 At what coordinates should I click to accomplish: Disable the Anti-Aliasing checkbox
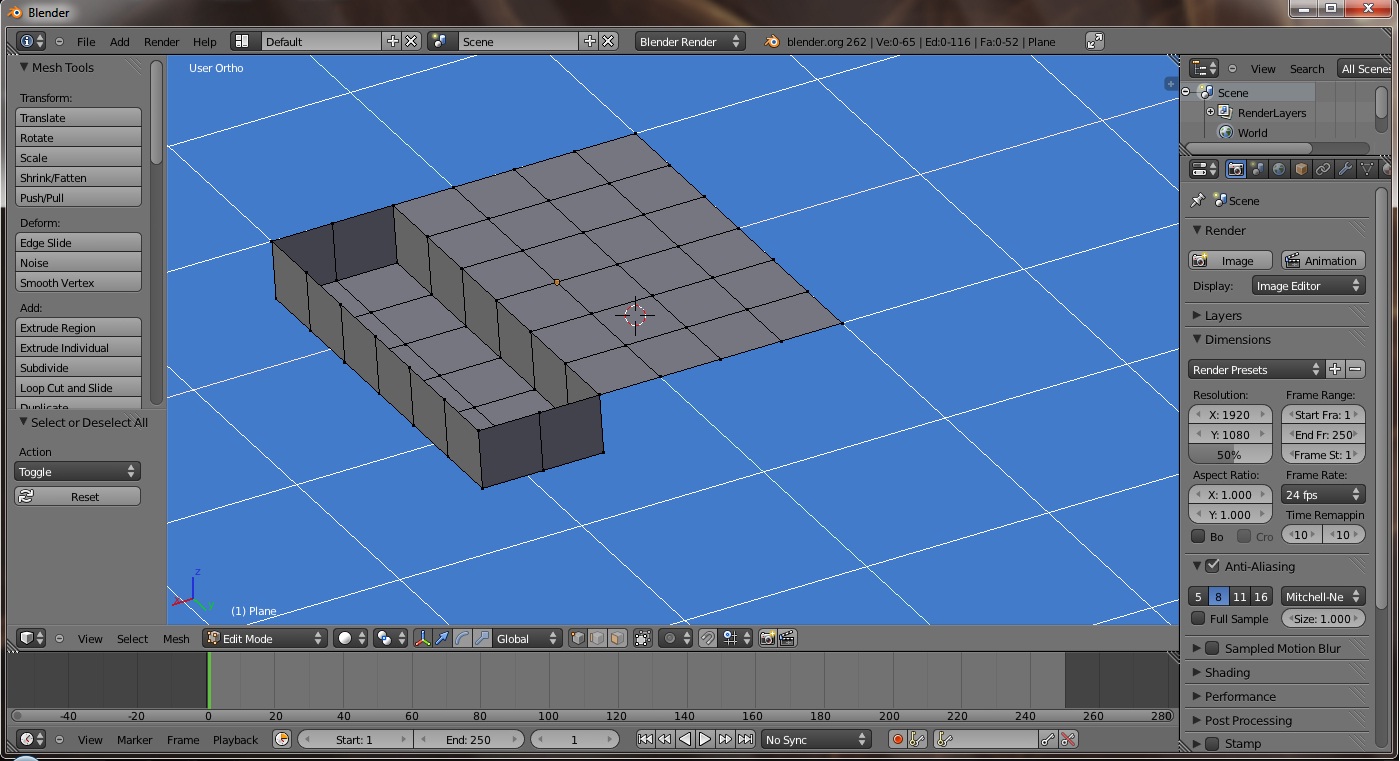(1213, 566)
